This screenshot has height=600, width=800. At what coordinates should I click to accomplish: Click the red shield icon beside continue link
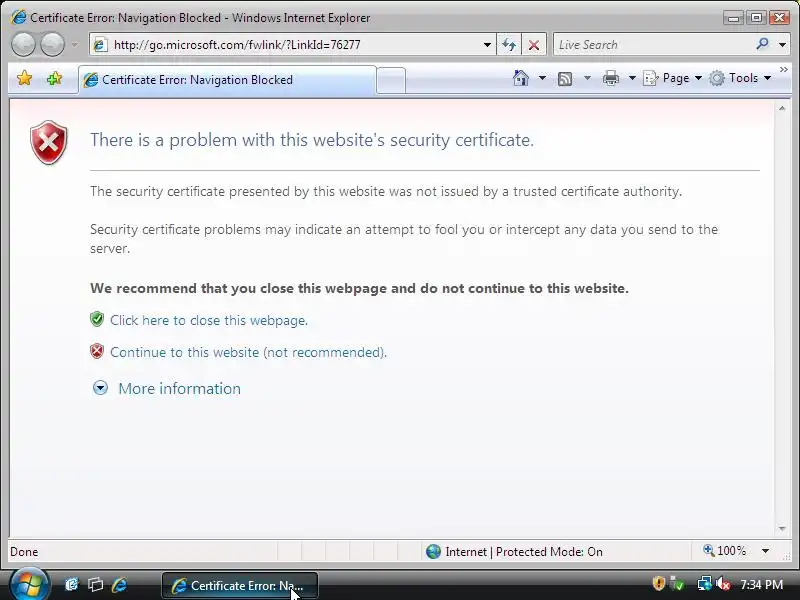point(97,351)
